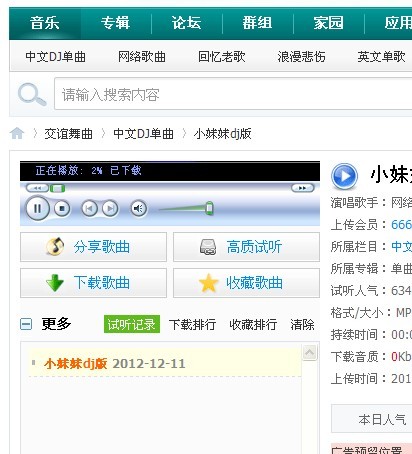Screen dimensions: 412x454
Task: Switch to 下载排行 tab
Action: click(192, 324)
